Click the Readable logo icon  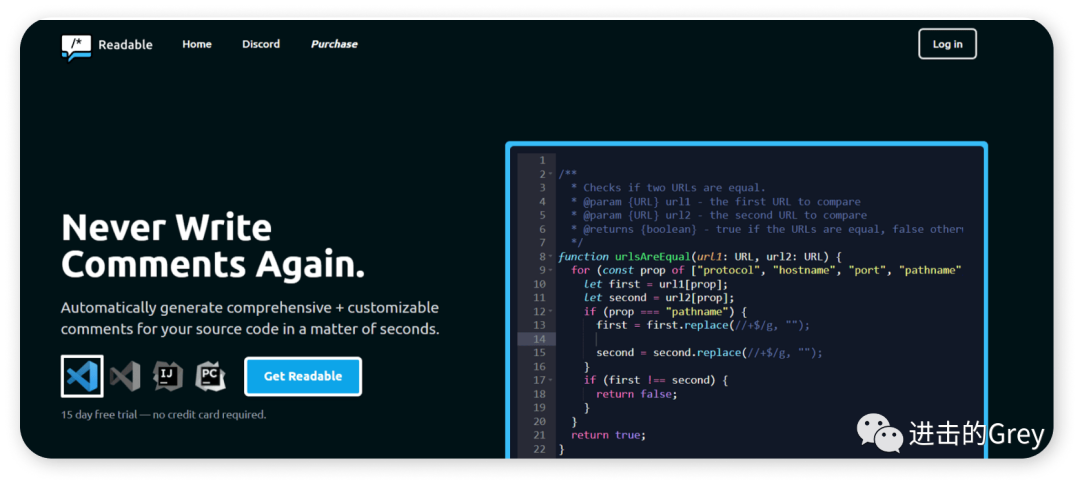[x=76, y=46]
